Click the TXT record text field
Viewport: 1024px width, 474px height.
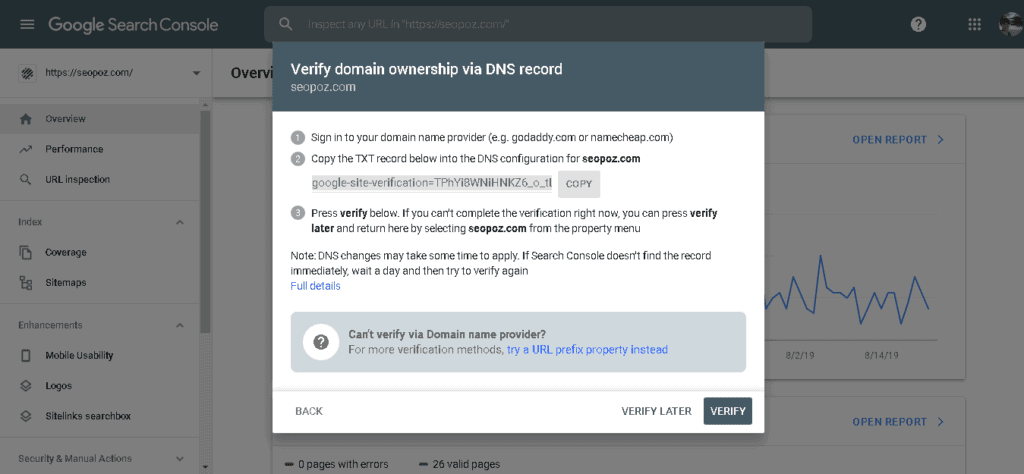(432, 183)
